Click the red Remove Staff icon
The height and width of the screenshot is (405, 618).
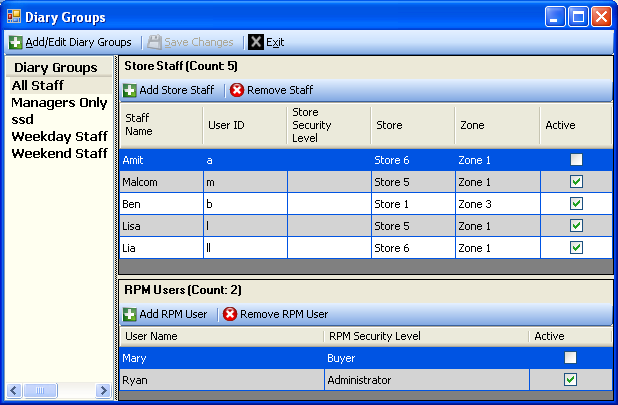pyautogui.click(x=237, y=90)
